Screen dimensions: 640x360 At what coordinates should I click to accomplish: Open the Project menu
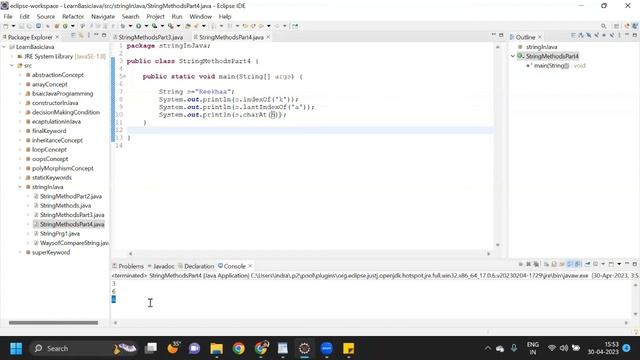(x=155, y=16)
